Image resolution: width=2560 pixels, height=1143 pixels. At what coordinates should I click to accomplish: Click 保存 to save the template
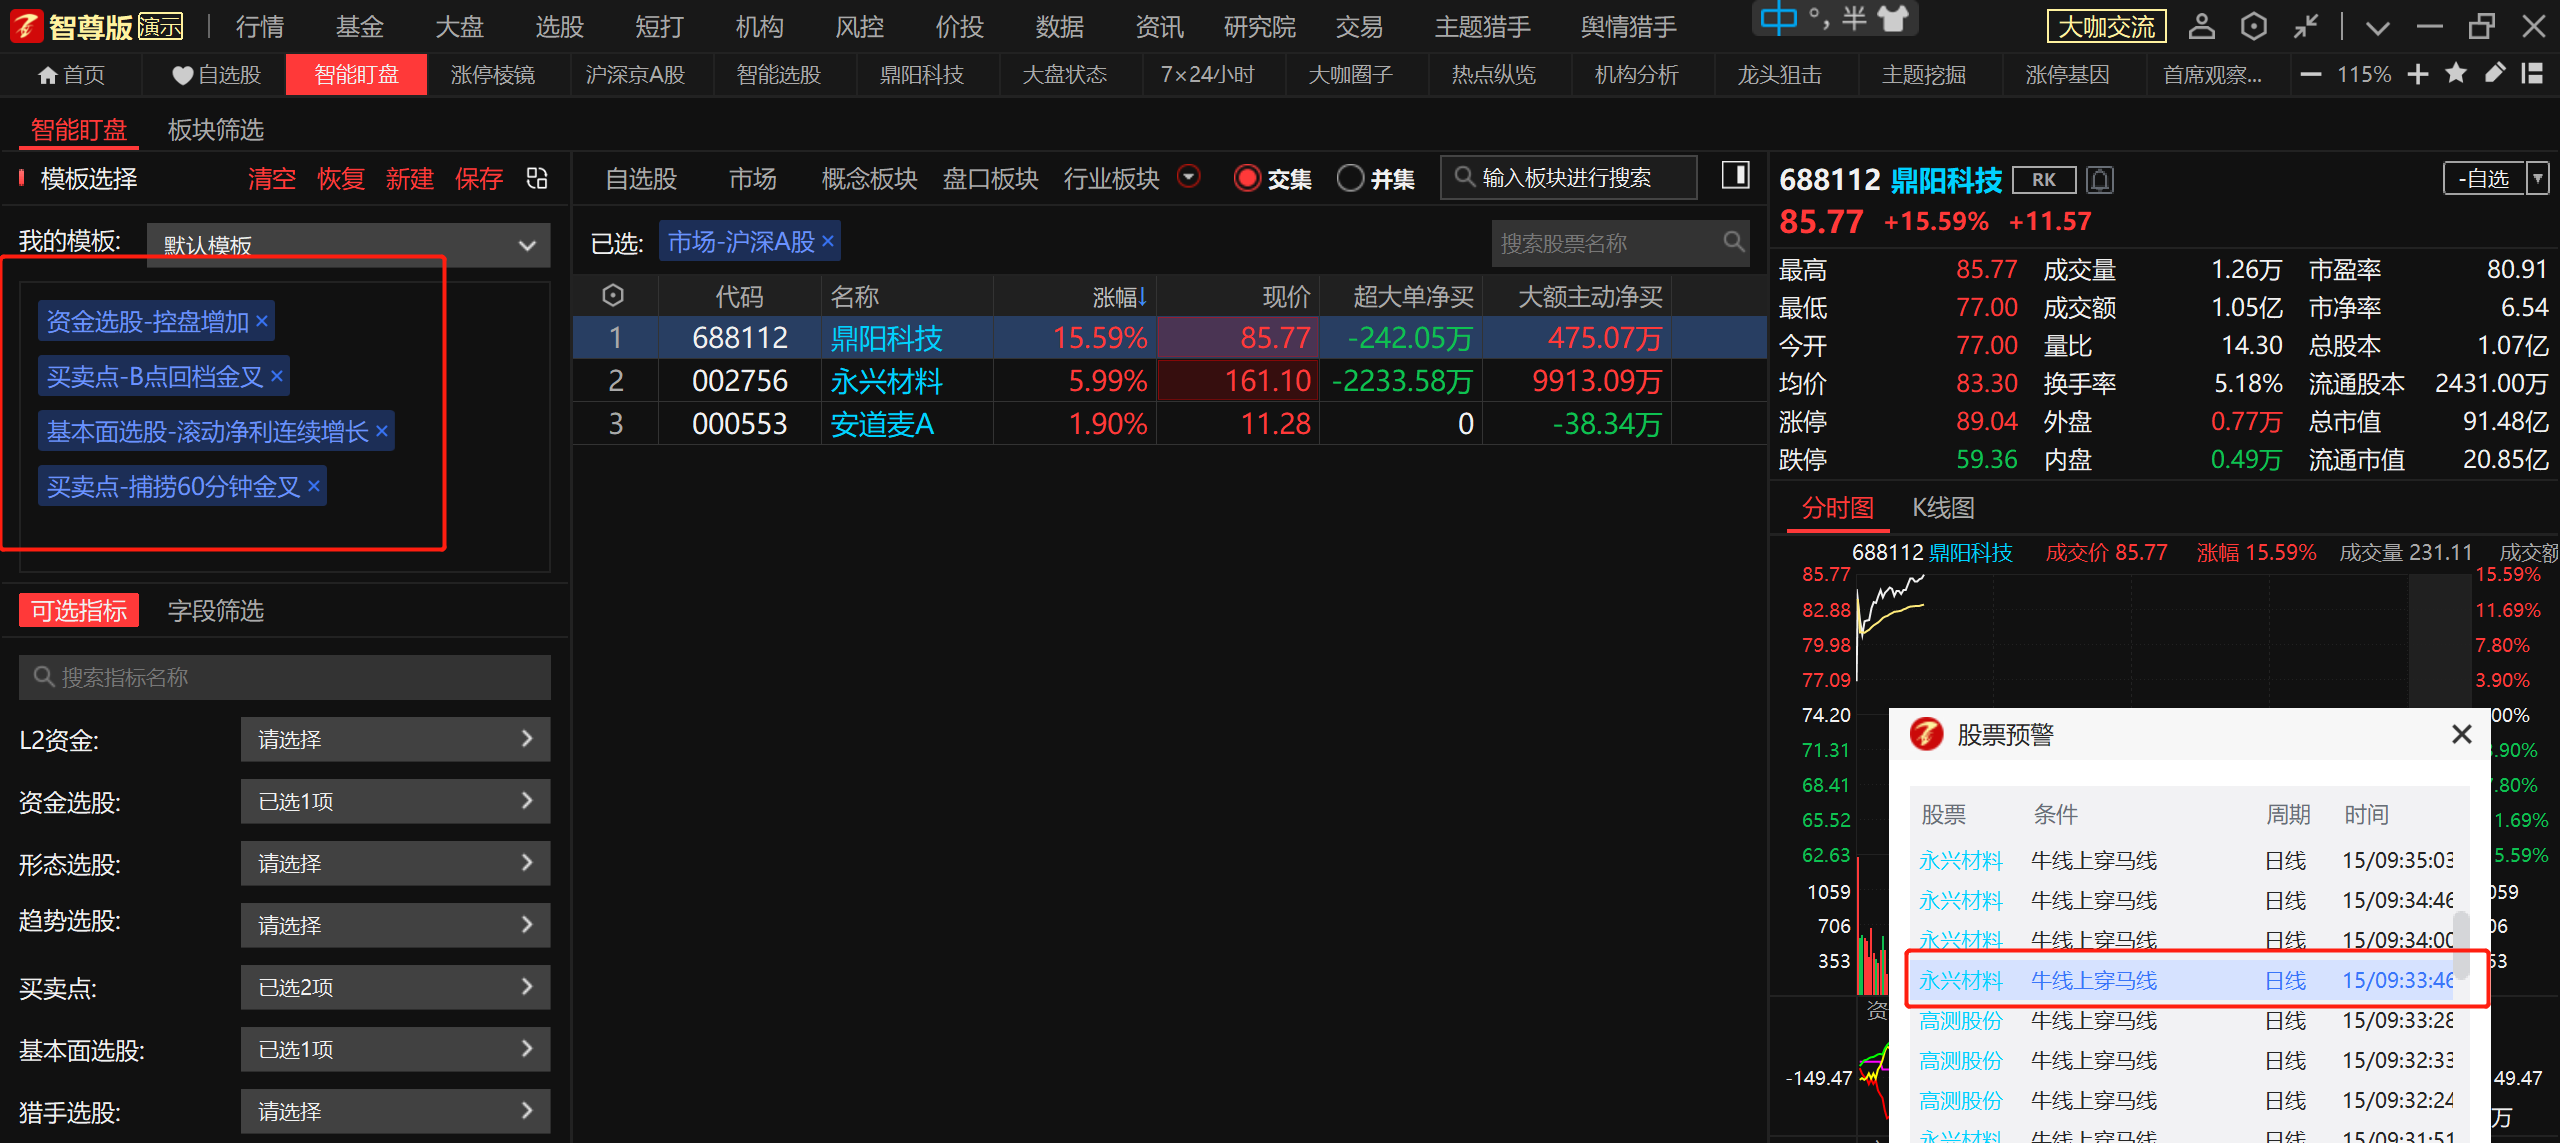pyautogui.click(x=479, y=179)
